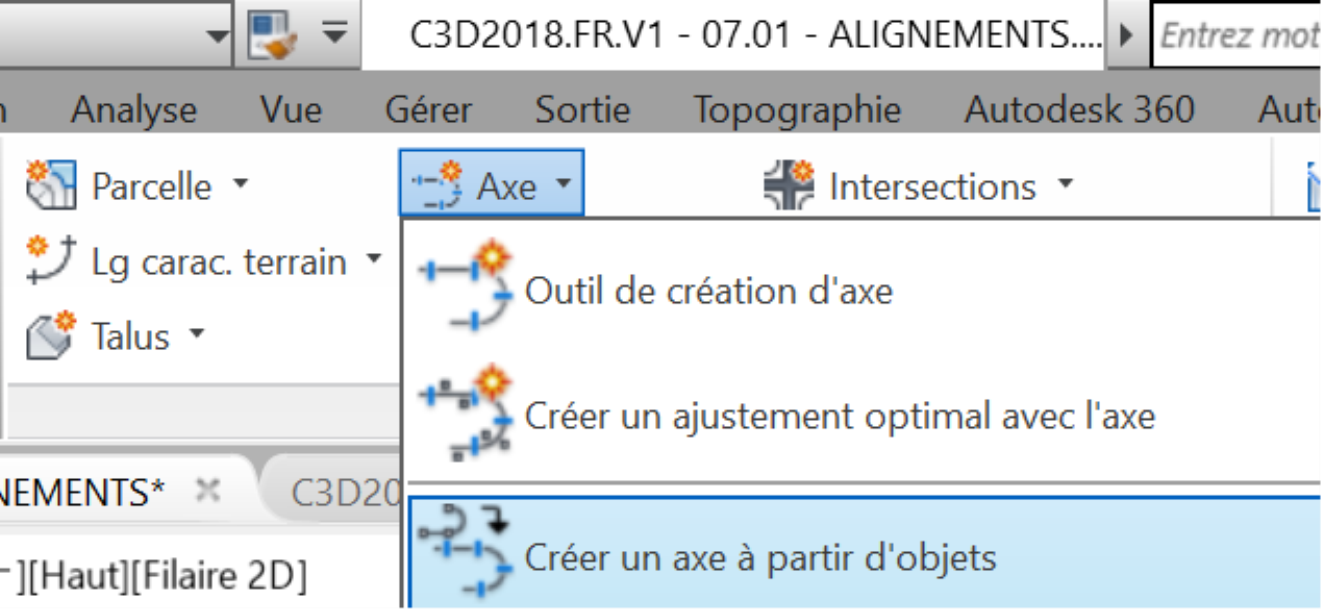Click the Talus grading icon
This screenshot has height=609, width=1321.
(x=51, y=335)
